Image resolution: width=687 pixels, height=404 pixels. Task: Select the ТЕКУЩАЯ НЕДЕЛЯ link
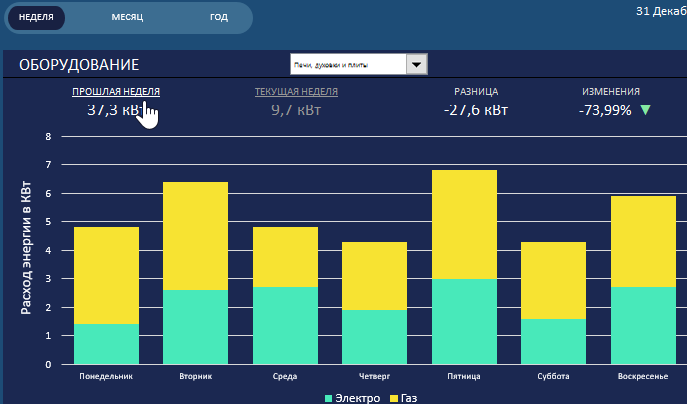pyautogui.click(x=296, y=91)
